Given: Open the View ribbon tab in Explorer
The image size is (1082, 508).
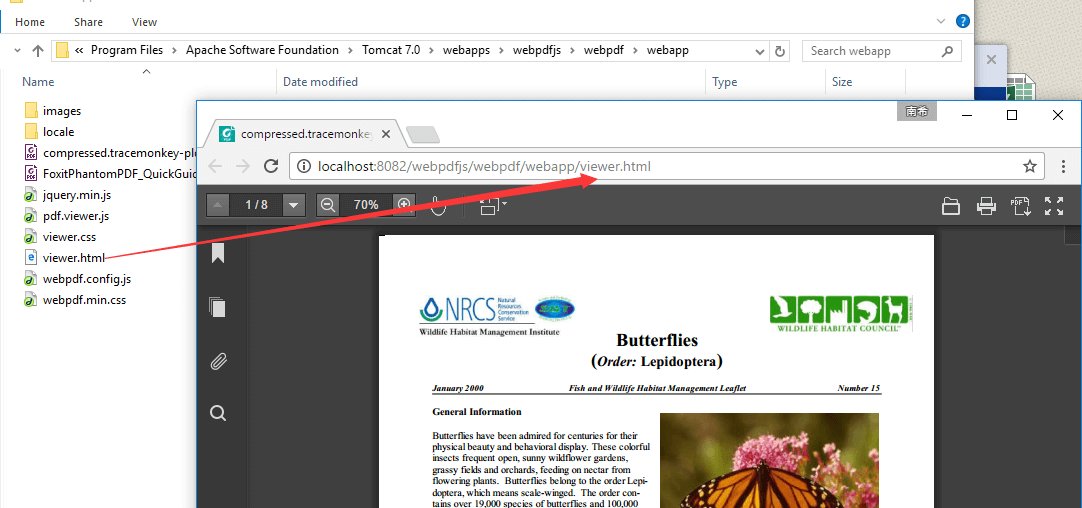Looking at the screenshot, I should pyautogui.click(x=144, y=22).
